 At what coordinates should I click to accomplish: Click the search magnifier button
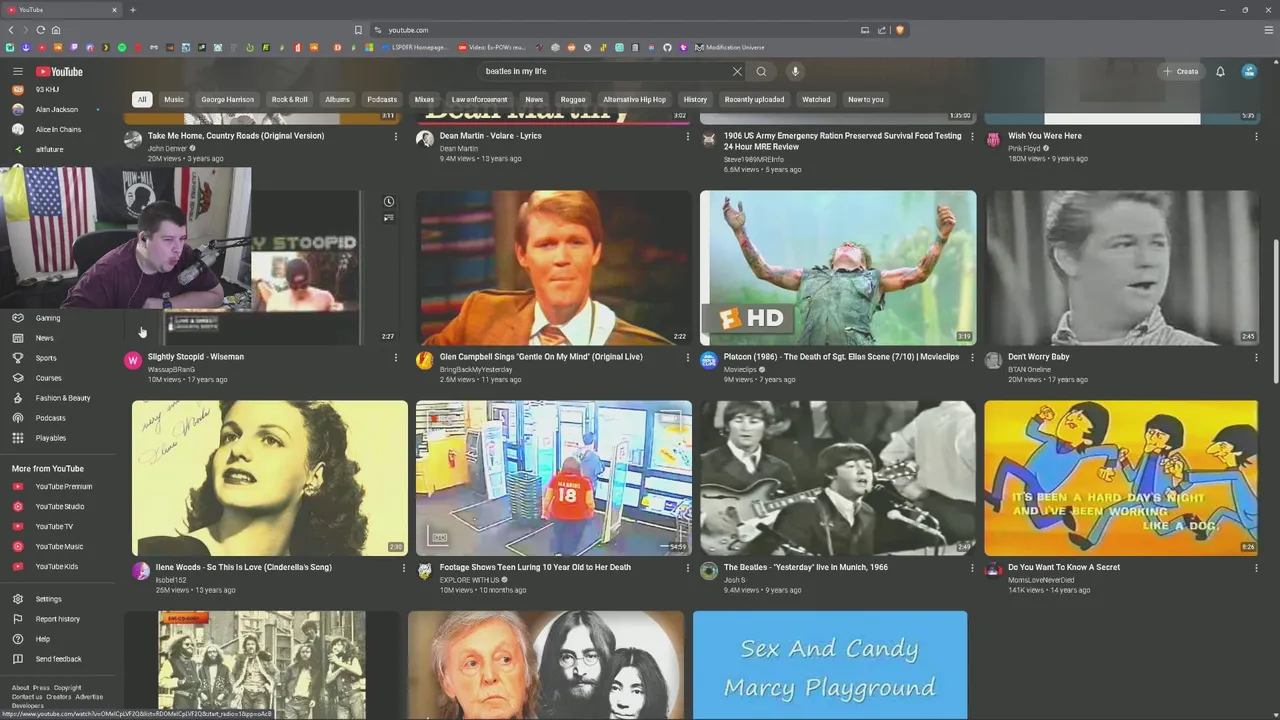click(761, 71)
